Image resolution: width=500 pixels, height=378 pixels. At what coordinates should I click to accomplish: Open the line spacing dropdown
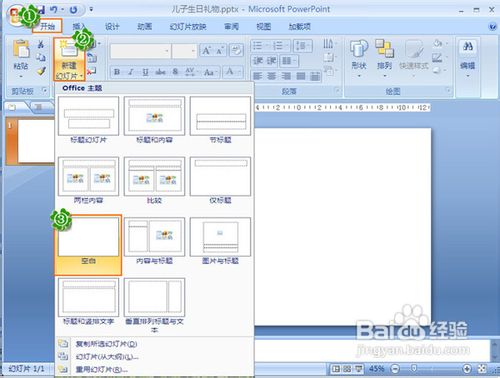click(x=303, y=45)
